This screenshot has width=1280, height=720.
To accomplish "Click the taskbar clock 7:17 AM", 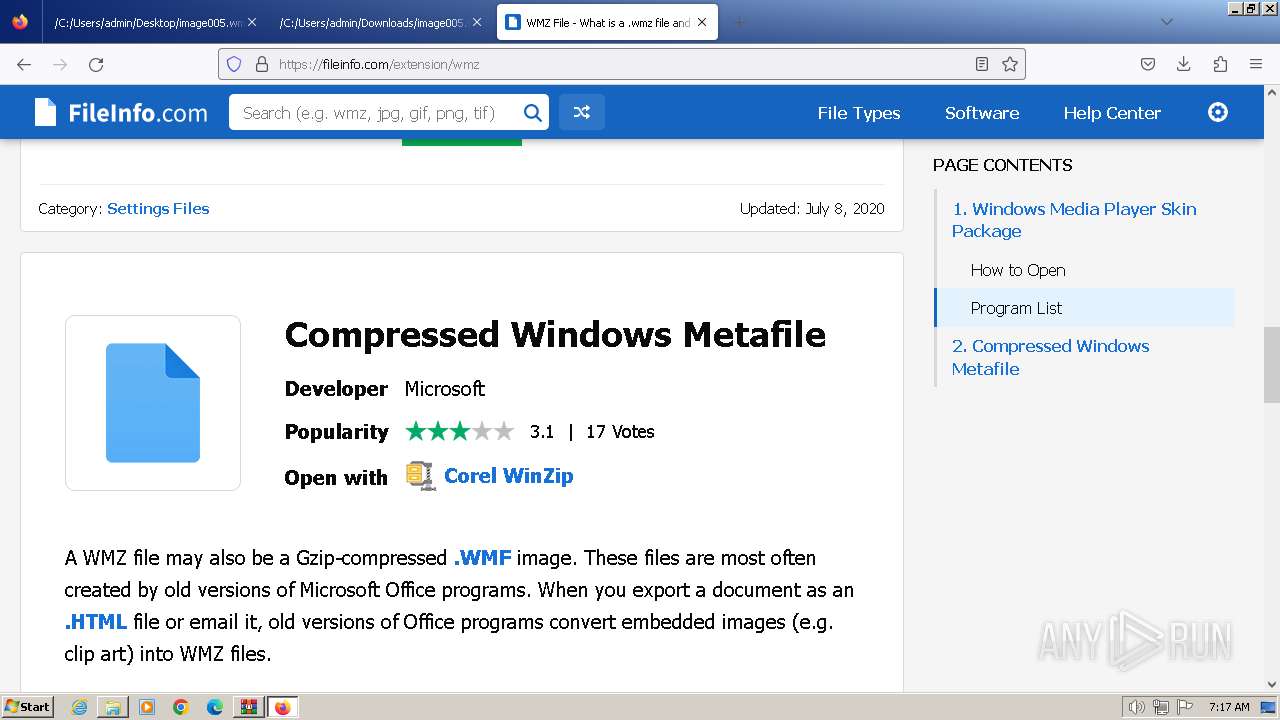I will [1229, 707].
